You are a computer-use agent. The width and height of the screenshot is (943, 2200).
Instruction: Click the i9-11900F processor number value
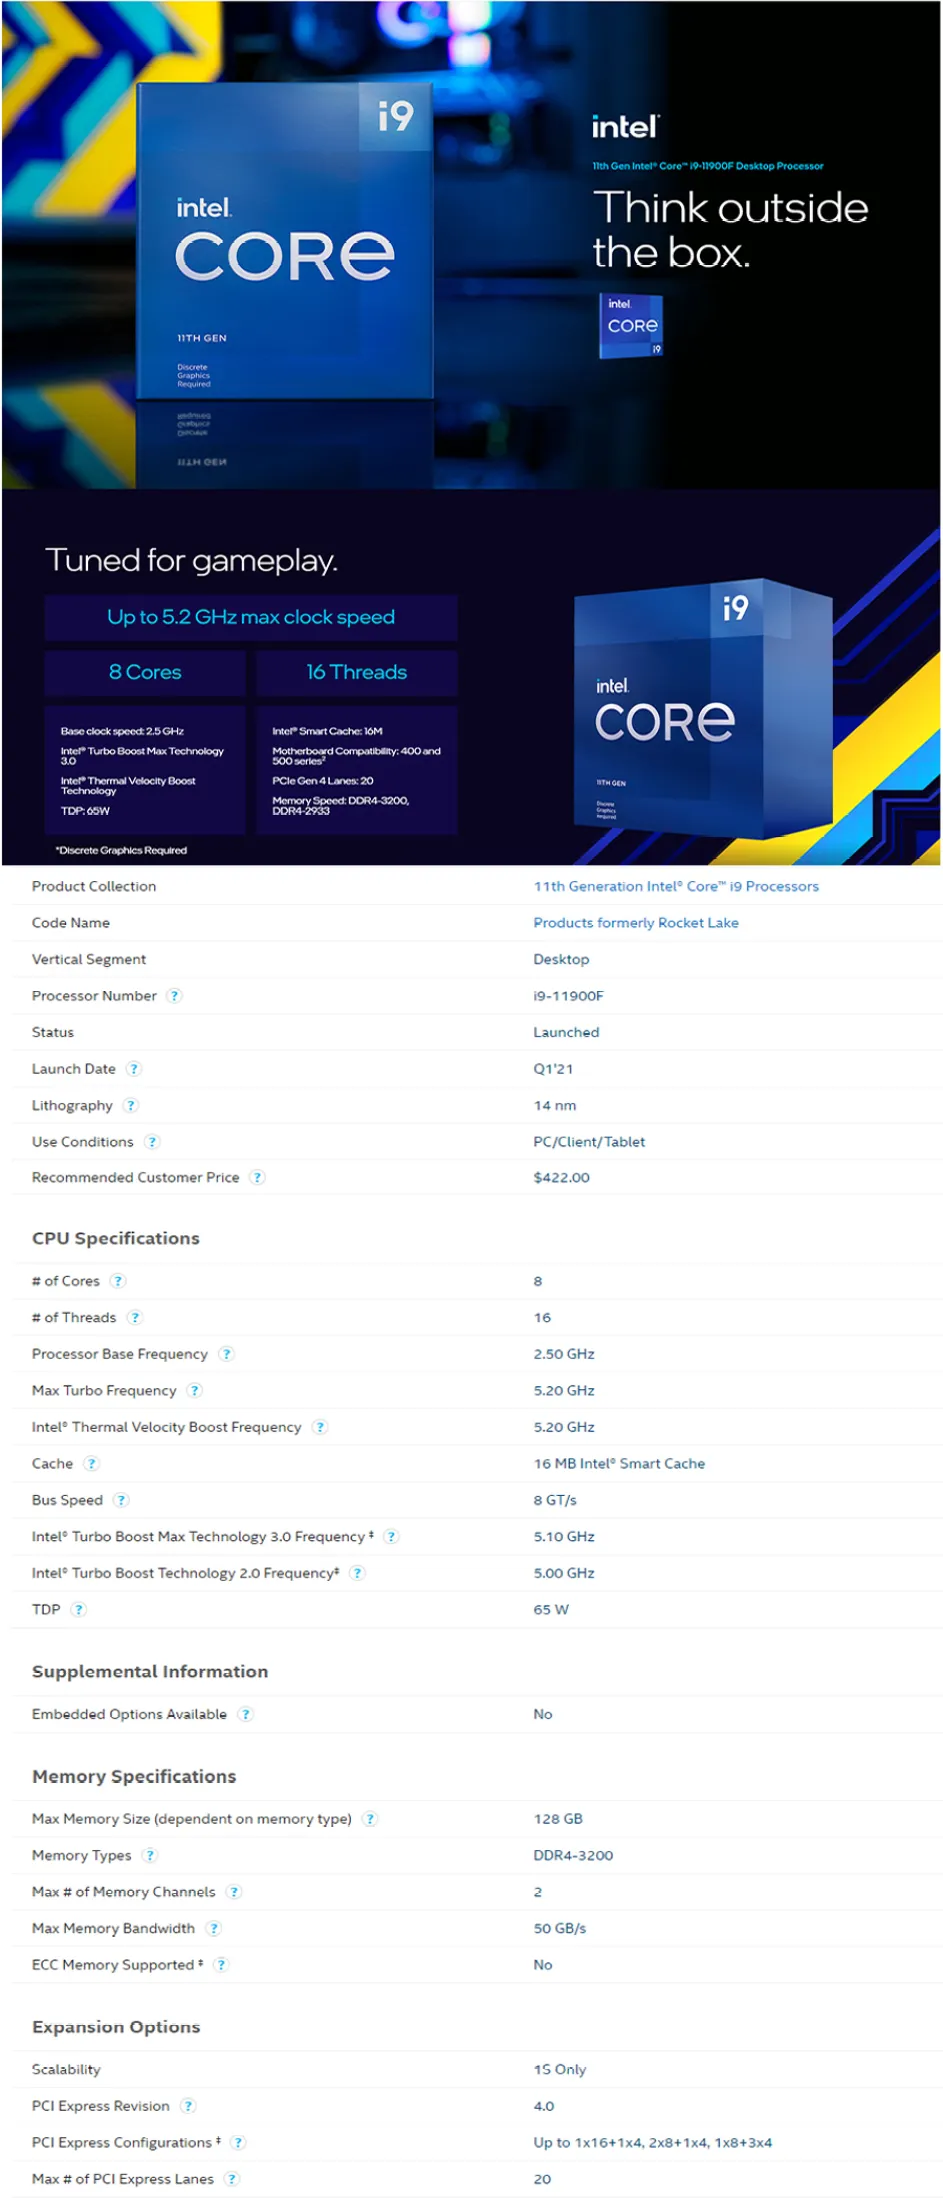pos(568,995)
